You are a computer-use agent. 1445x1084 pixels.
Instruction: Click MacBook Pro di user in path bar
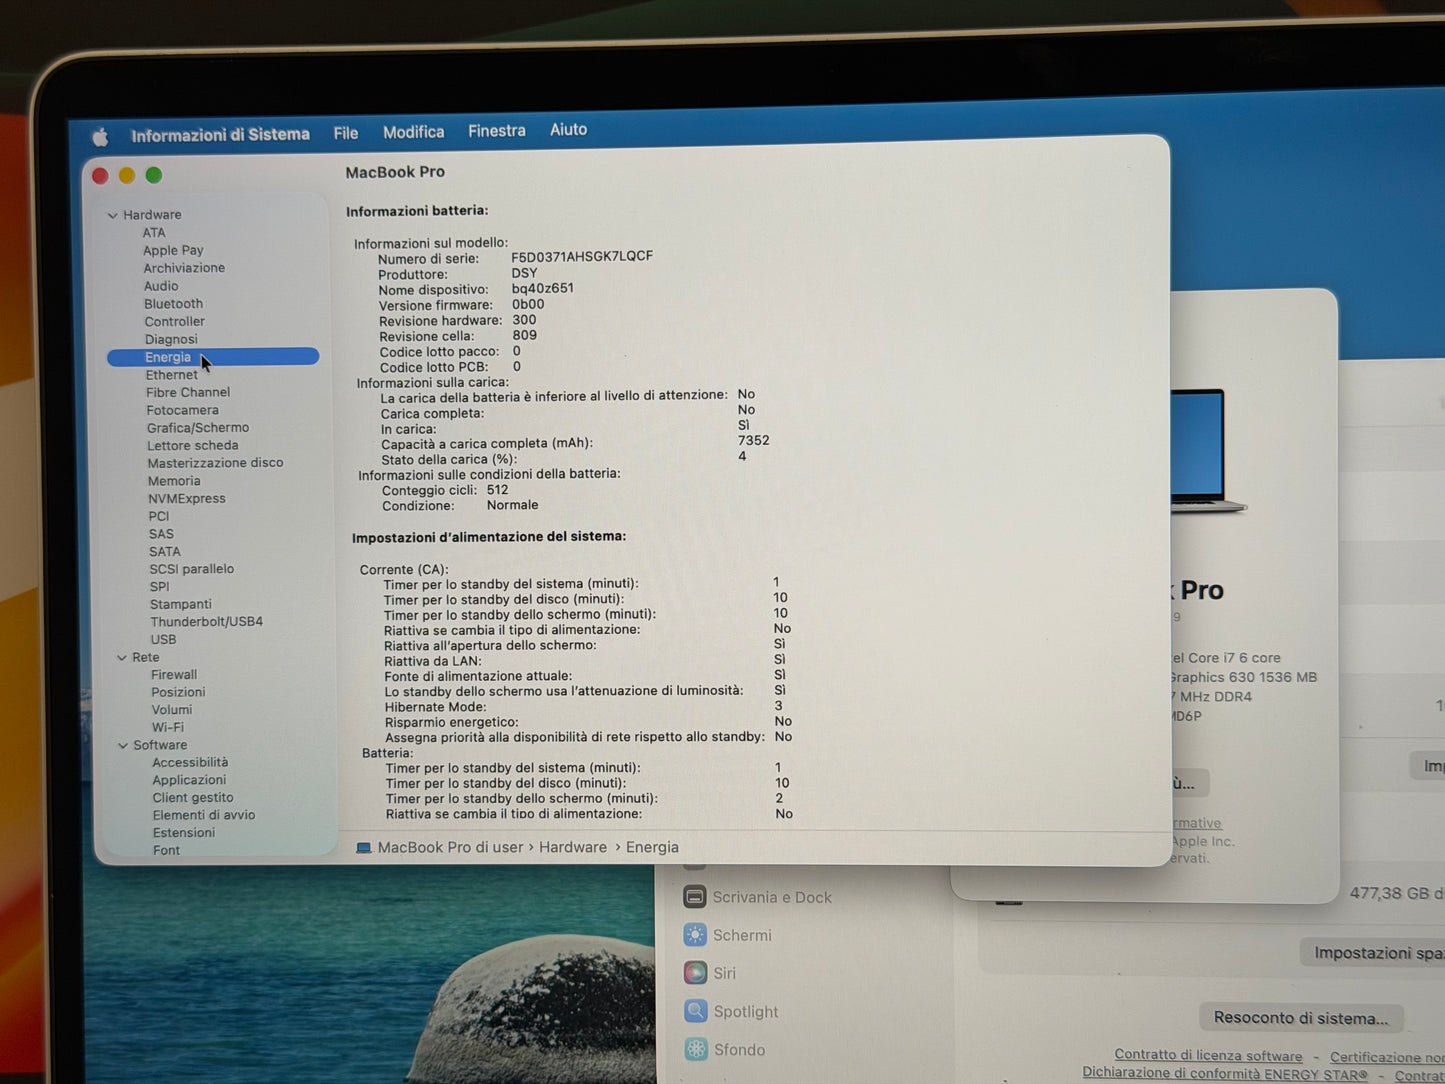point(450,848)
